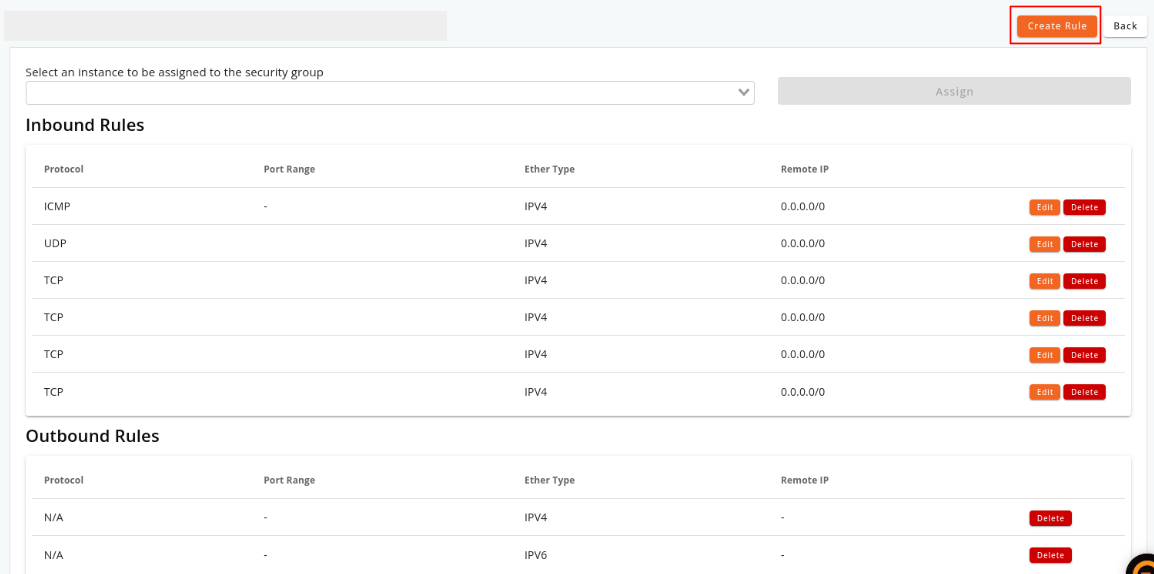Edit the first TCP inbound rule

point(1044,281)
